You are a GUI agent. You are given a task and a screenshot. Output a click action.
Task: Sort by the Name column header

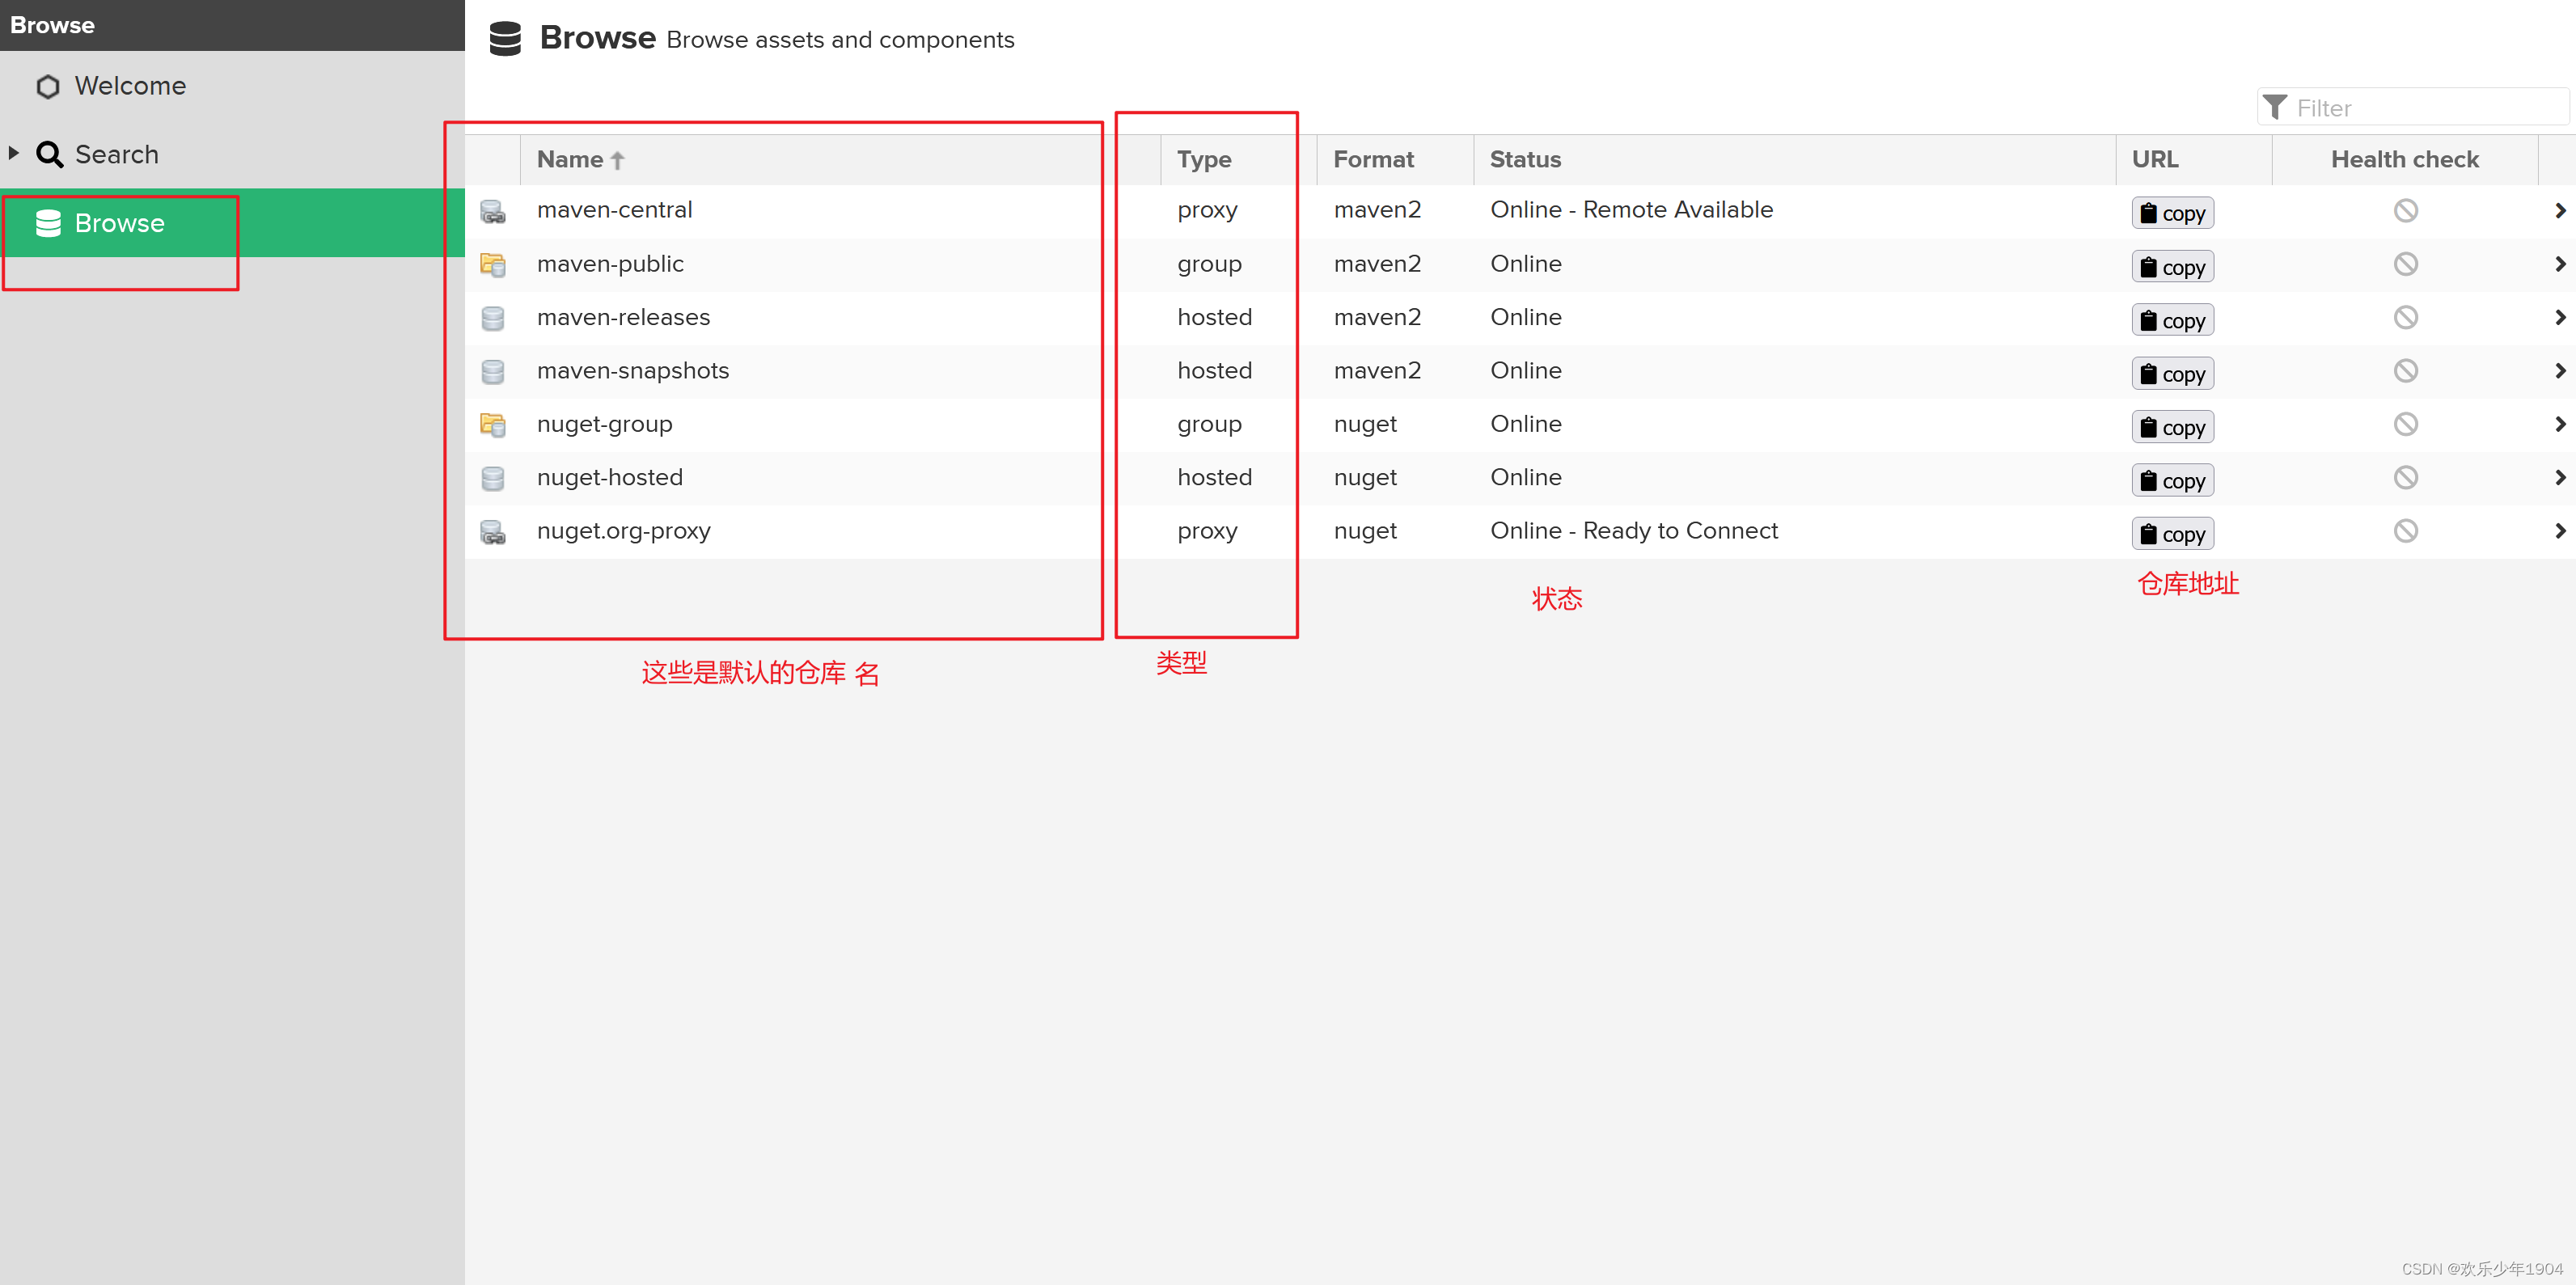(x=570, y=160)
